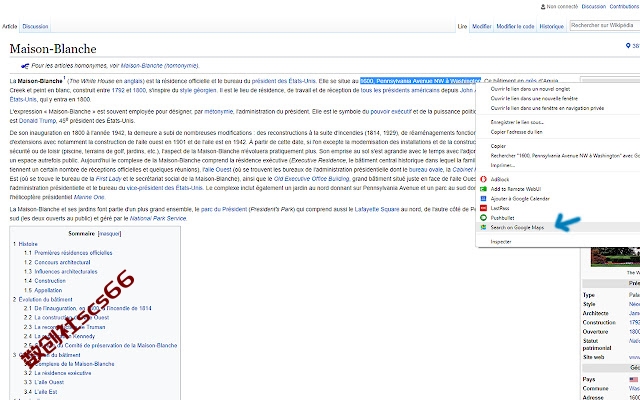Open the Lafayette Square link
The image size is (640, 400).
377,209
